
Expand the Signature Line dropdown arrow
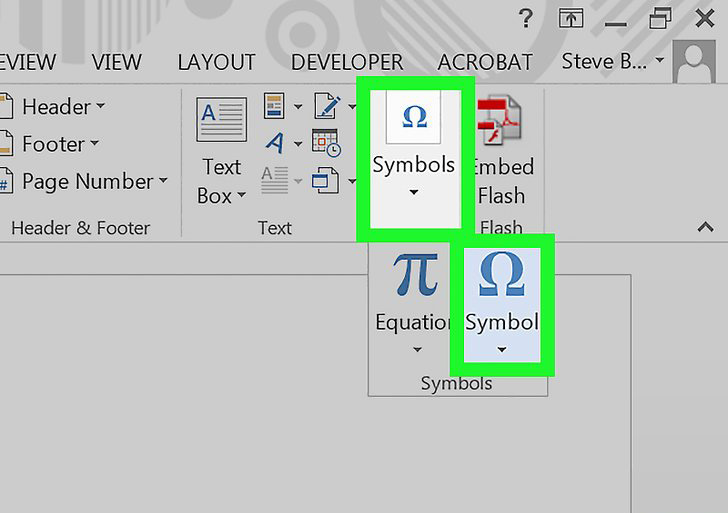point(352,107)
